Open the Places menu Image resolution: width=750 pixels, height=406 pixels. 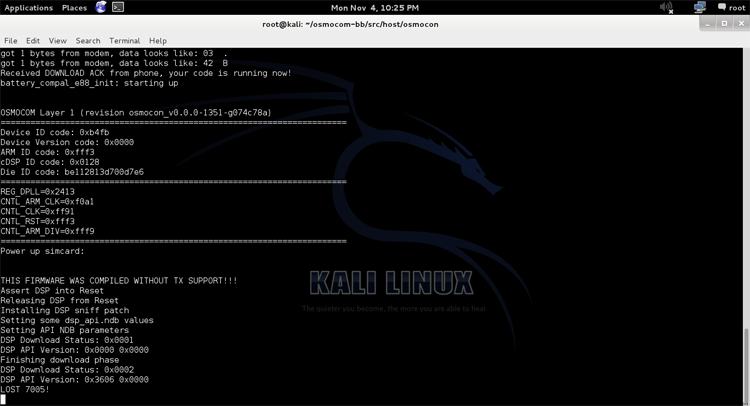point(74,8)
